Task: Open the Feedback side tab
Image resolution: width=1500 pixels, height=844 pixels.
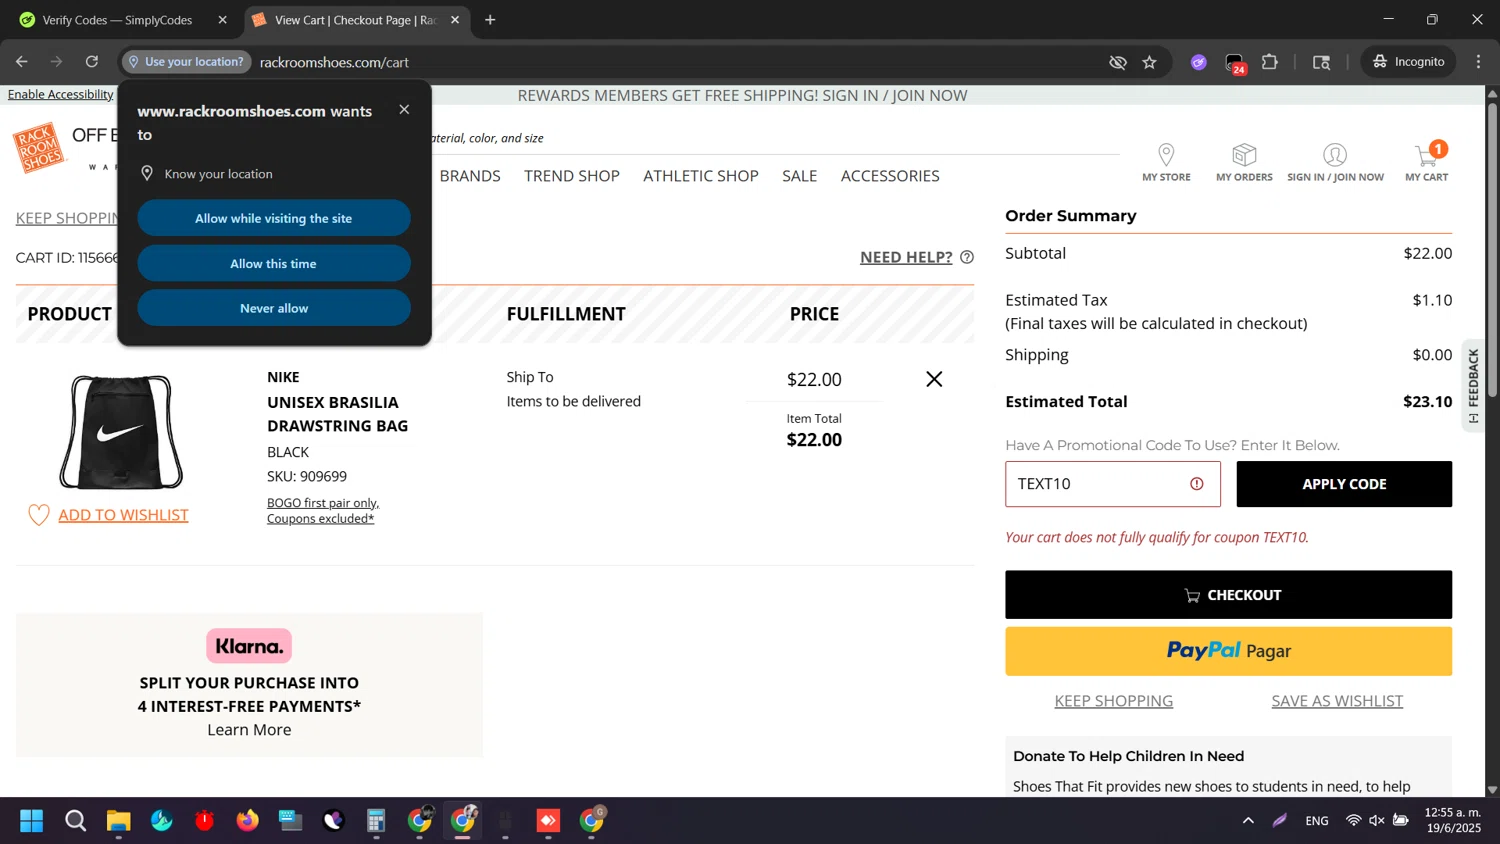Action: (1473, 386)
